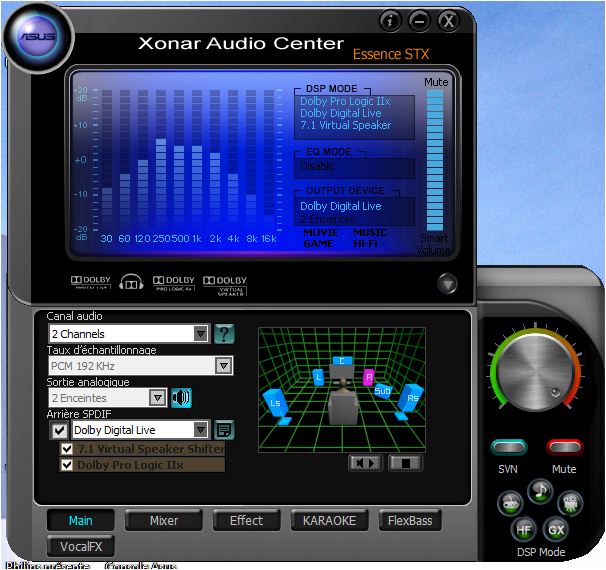Viewport: 606px width, 570px height.
Task: Toggle the SVN smart volume button
Action: coord(509,447)
